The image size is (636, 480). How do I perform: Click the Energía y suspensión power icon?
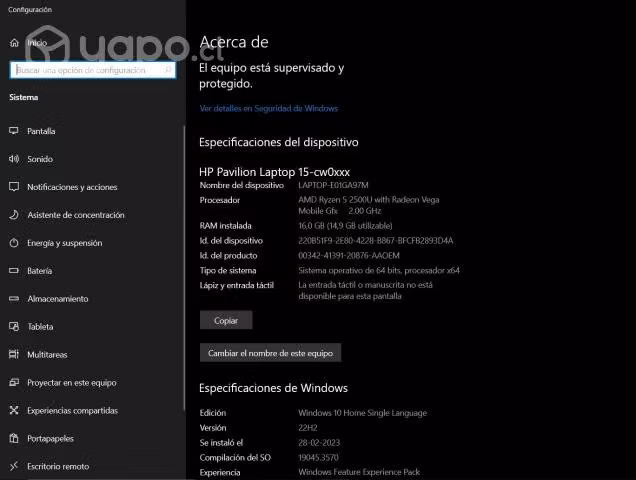click(14, 243)
